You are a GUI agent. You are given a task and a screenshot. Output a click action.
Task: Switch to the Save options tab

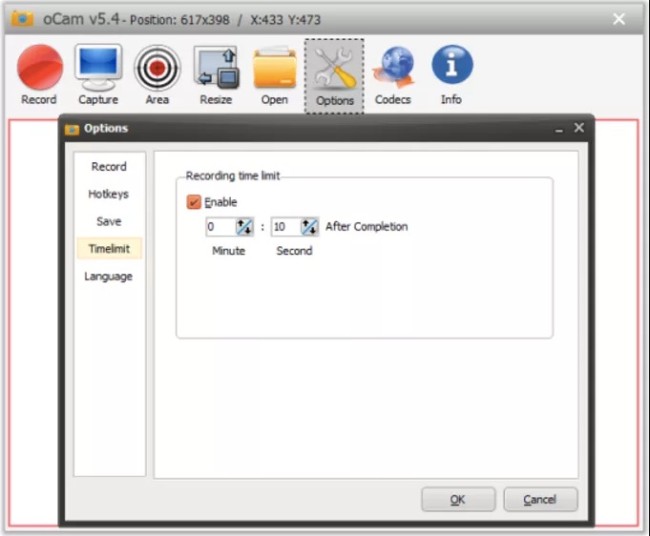pyautogui.click(x=109, y=221)
